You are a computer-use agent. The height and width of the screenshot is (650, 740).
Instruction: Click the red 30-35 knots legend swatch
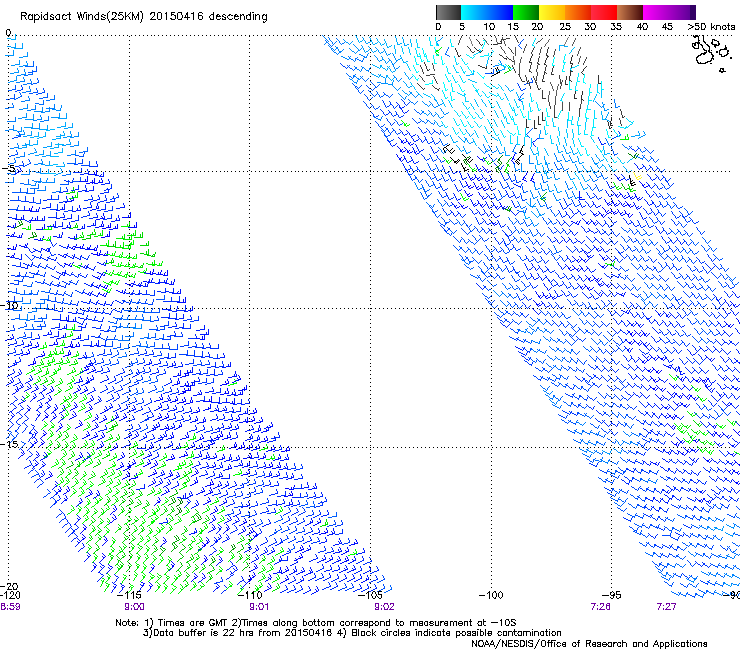(x=604, y=12)
